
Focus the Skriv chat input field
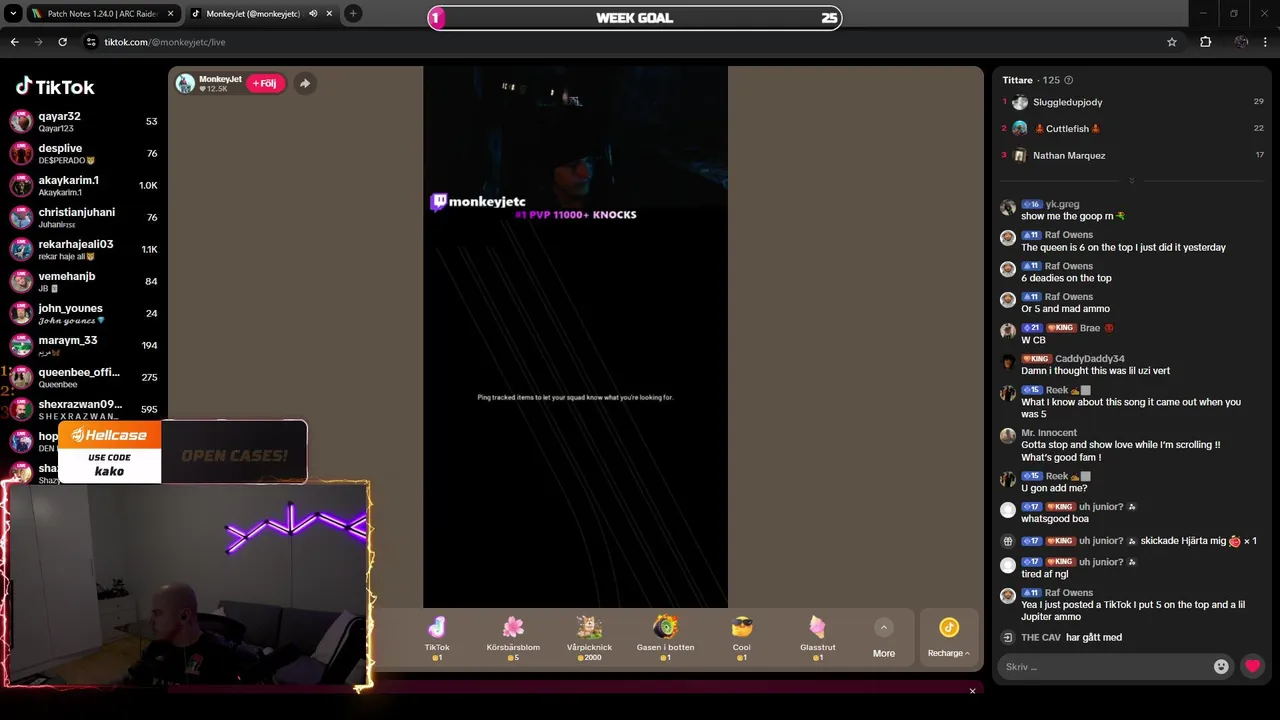point(1105,667)
